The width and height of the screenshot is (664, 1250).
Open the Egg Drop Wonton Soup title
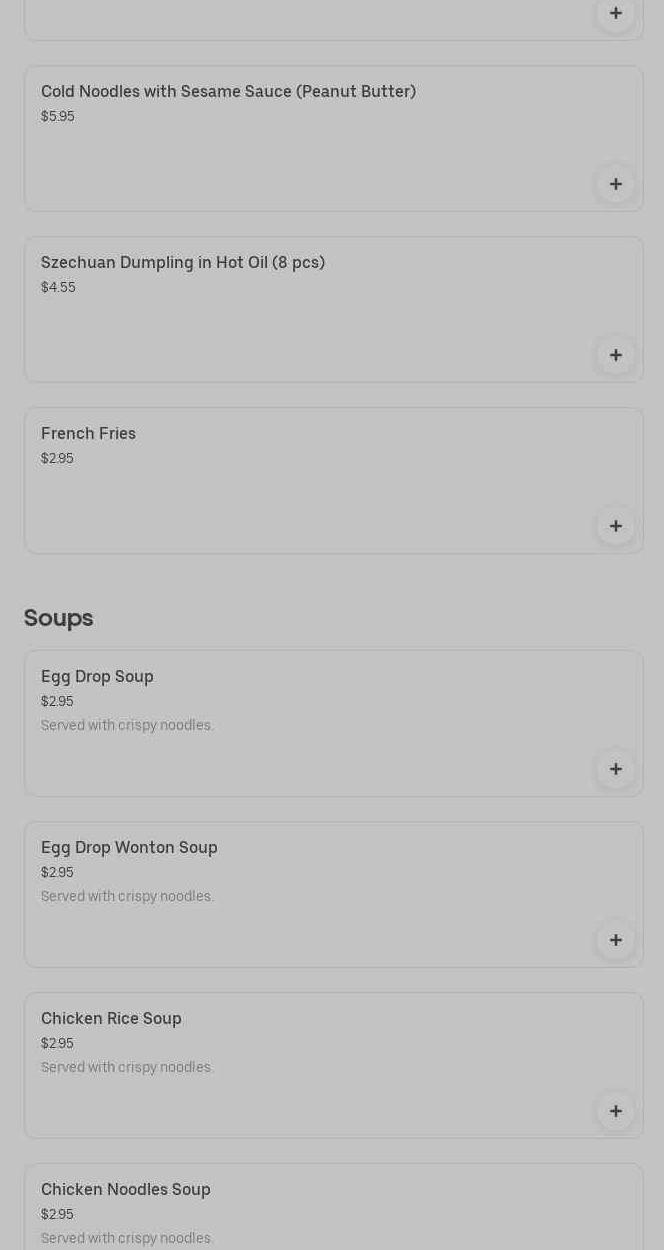pyautogui.click(x=129, y=848)
